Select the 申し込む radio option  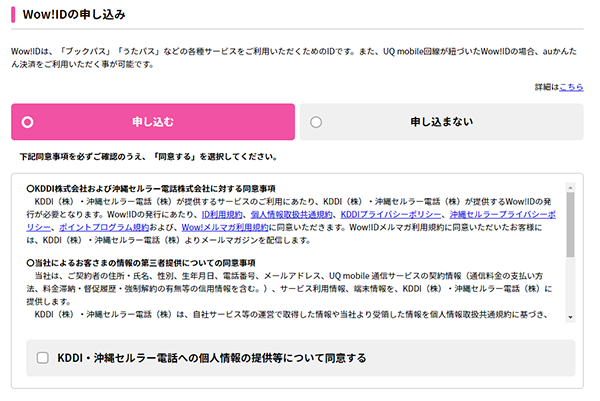(x=153, y=122)
